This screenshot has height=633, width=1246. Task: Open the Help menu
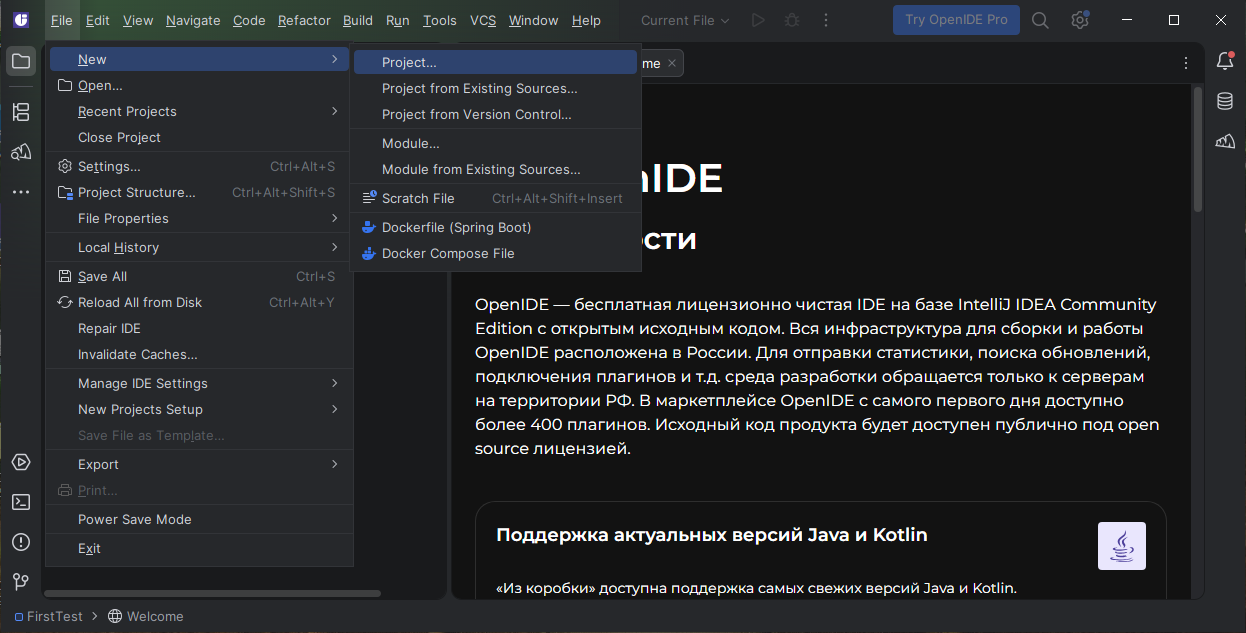[587, 20]
